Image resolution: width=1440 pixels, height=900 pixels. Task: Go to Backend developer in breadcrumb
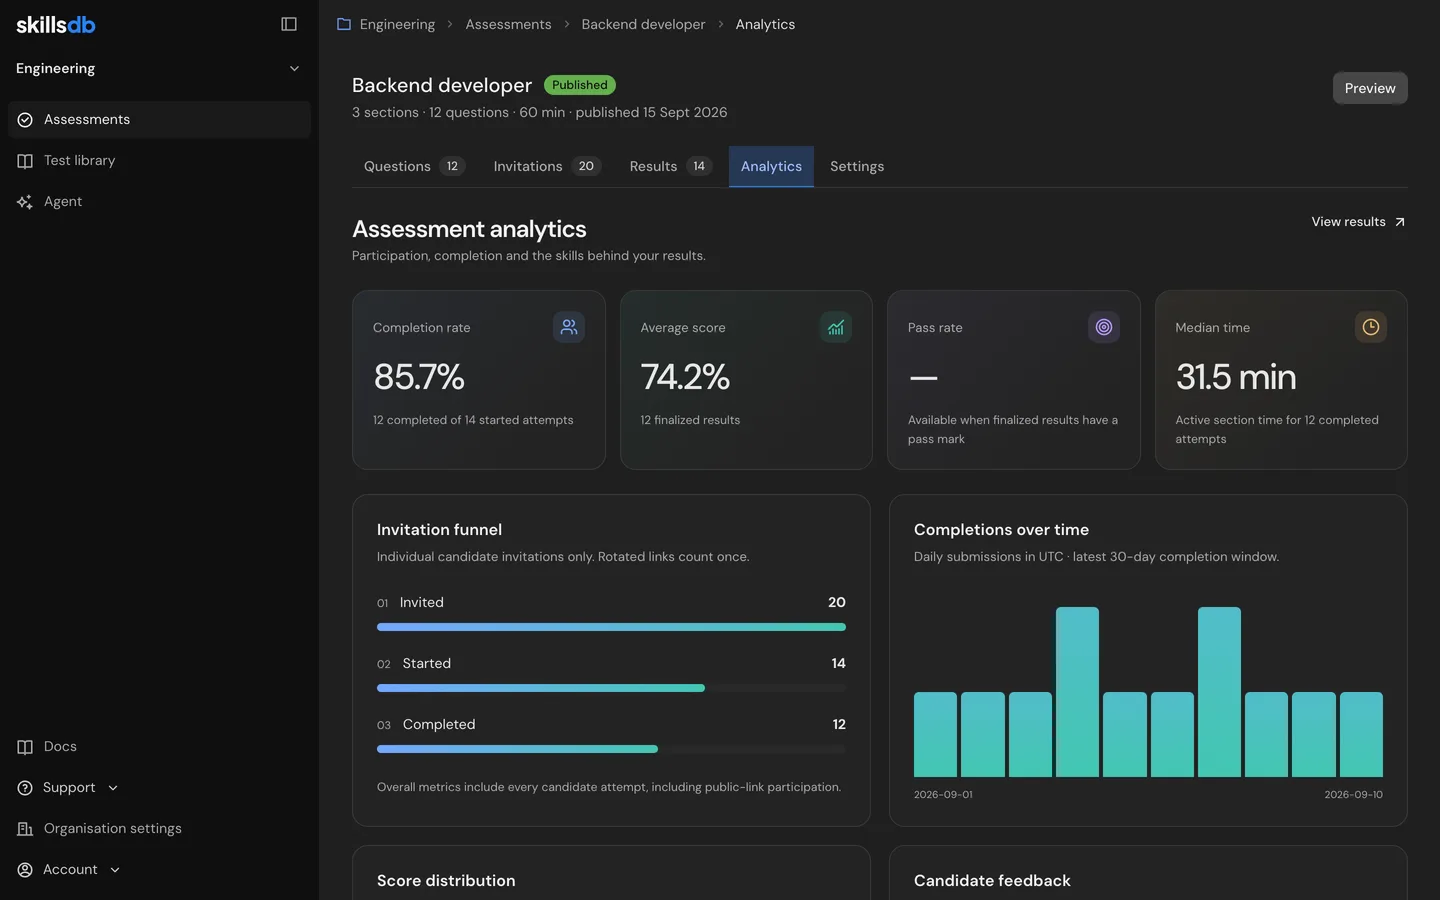(x=643, y=24)
